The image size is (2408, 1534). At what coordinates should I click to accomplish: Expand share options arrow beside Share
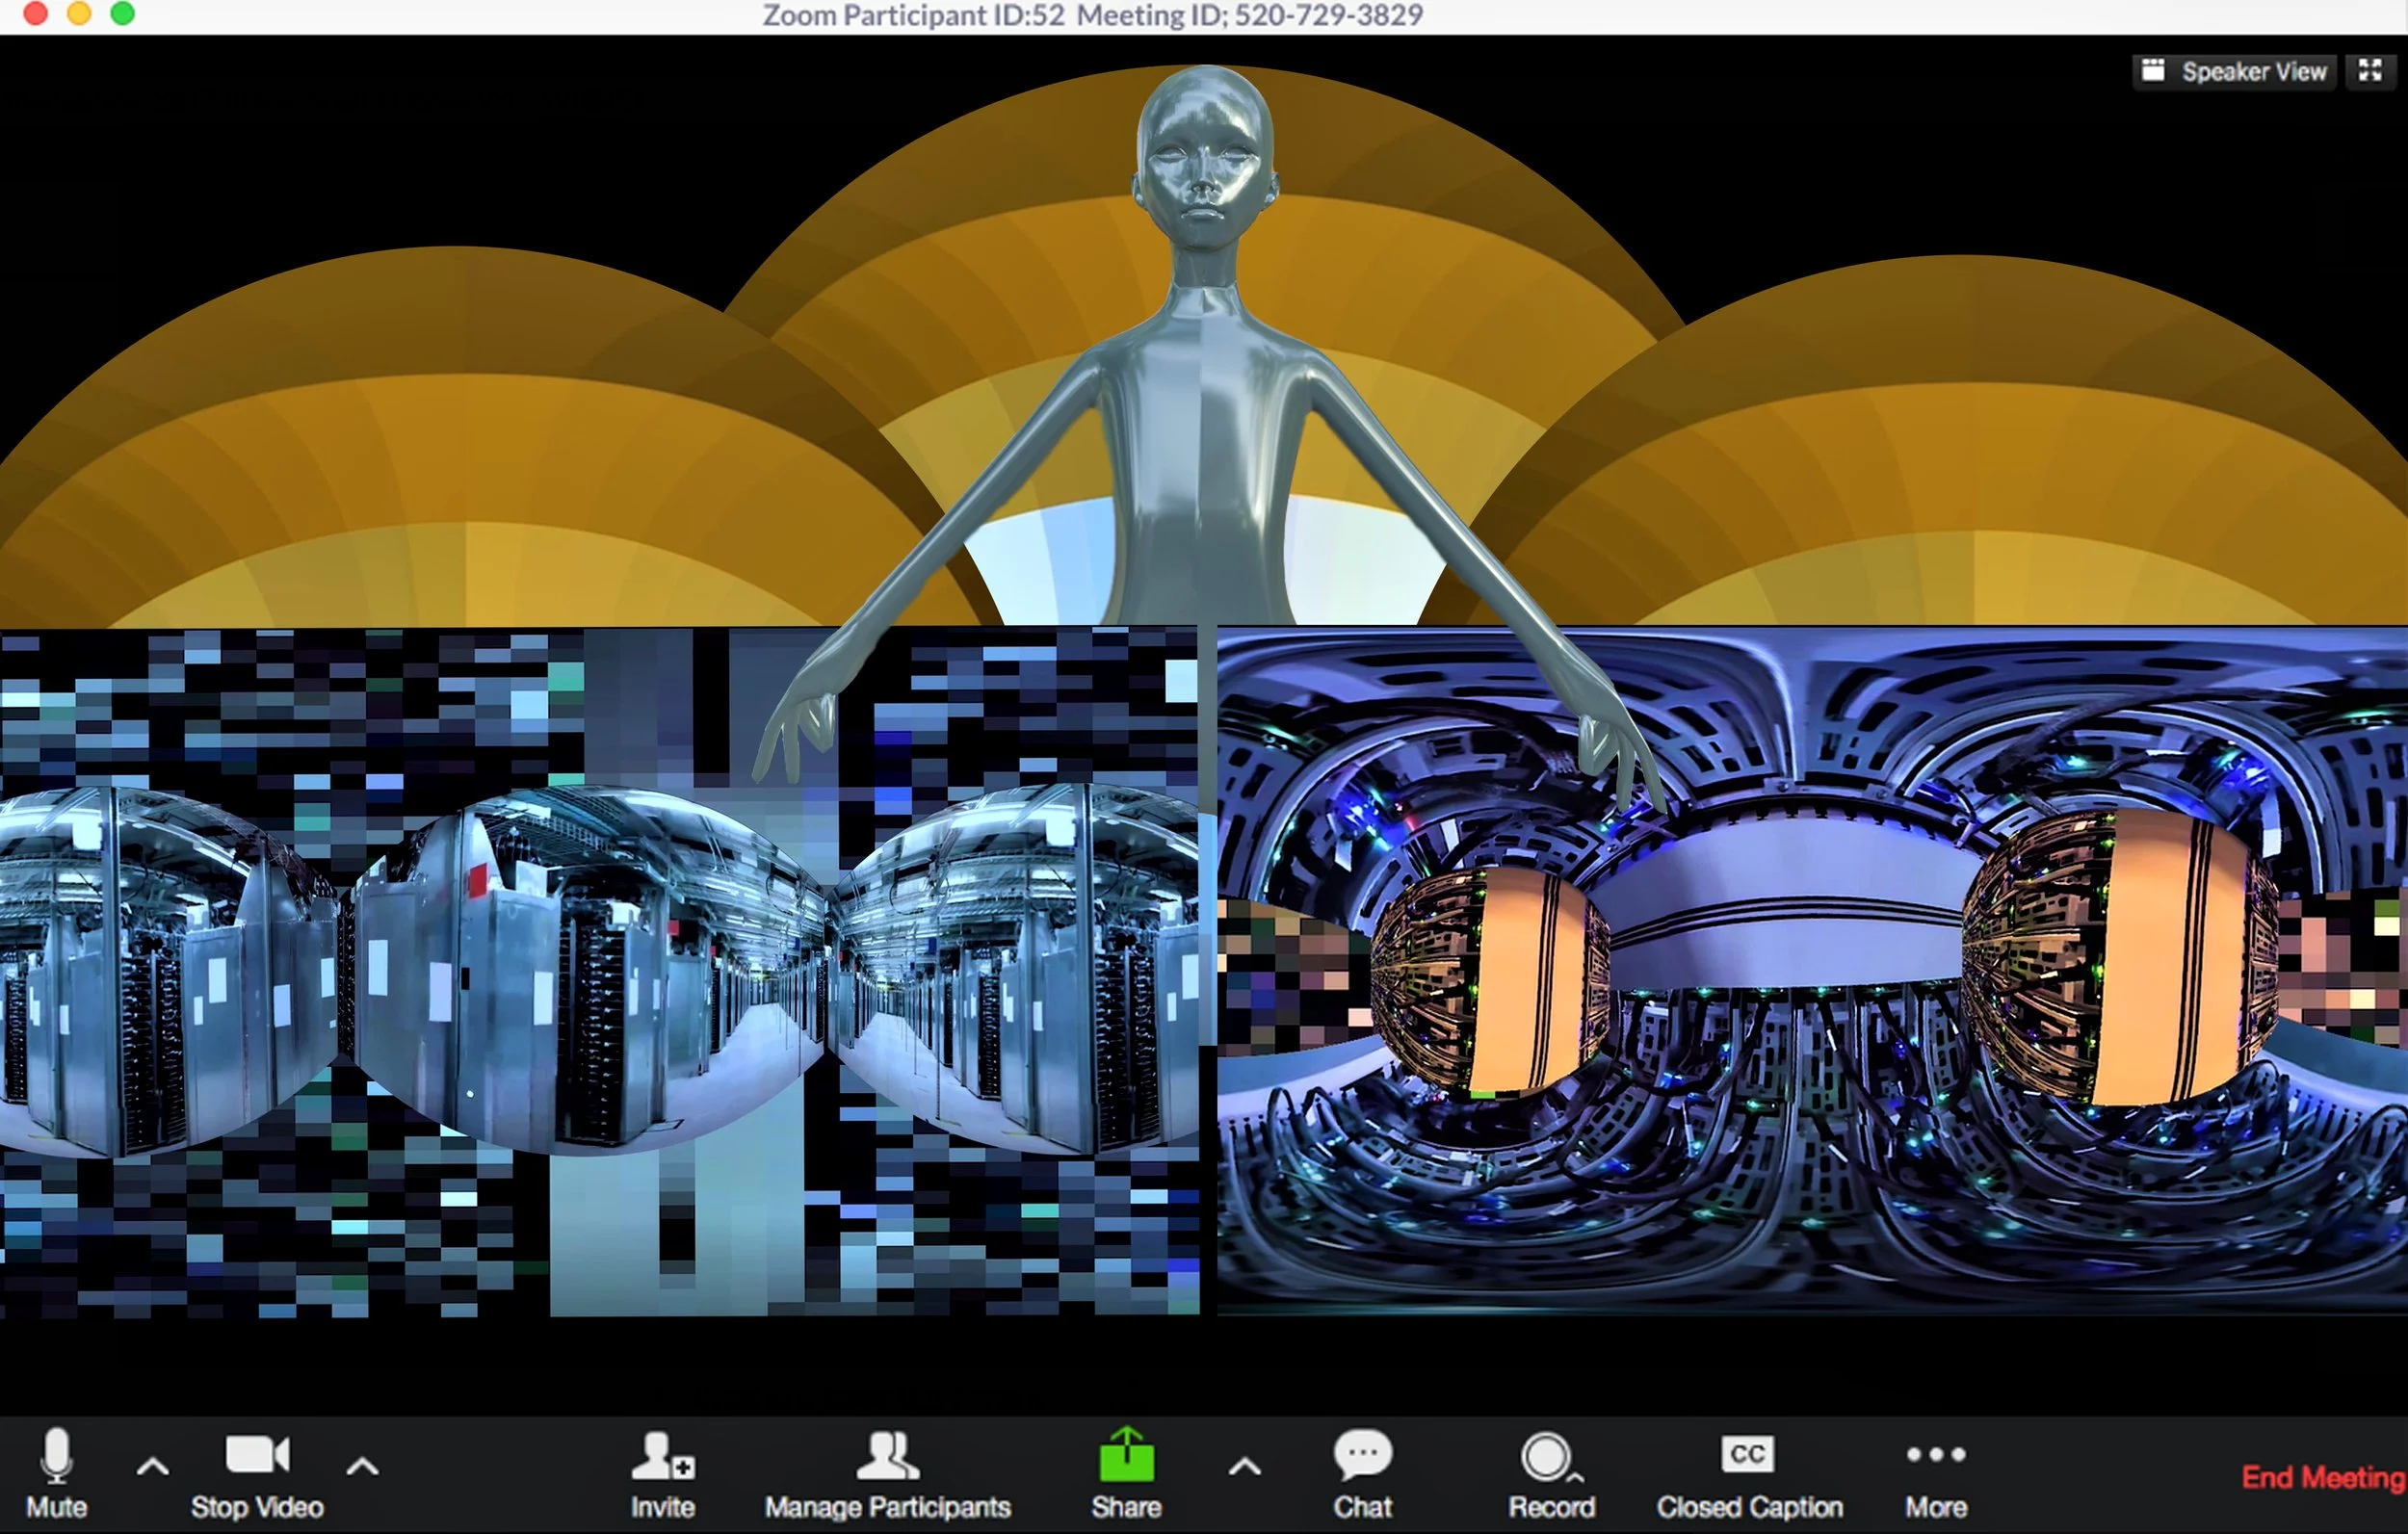[1244, 1467]
